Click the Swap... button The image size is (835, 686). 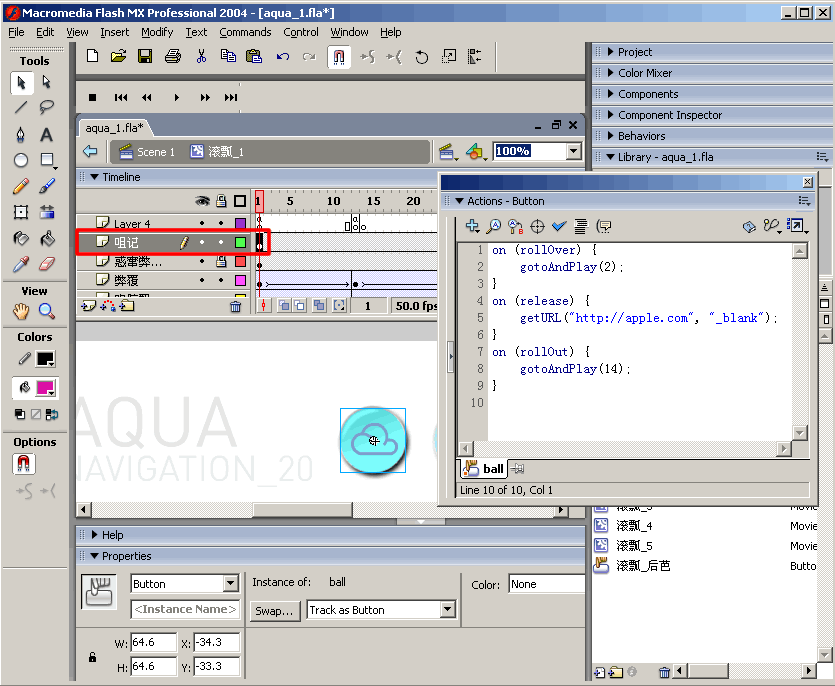274,610
